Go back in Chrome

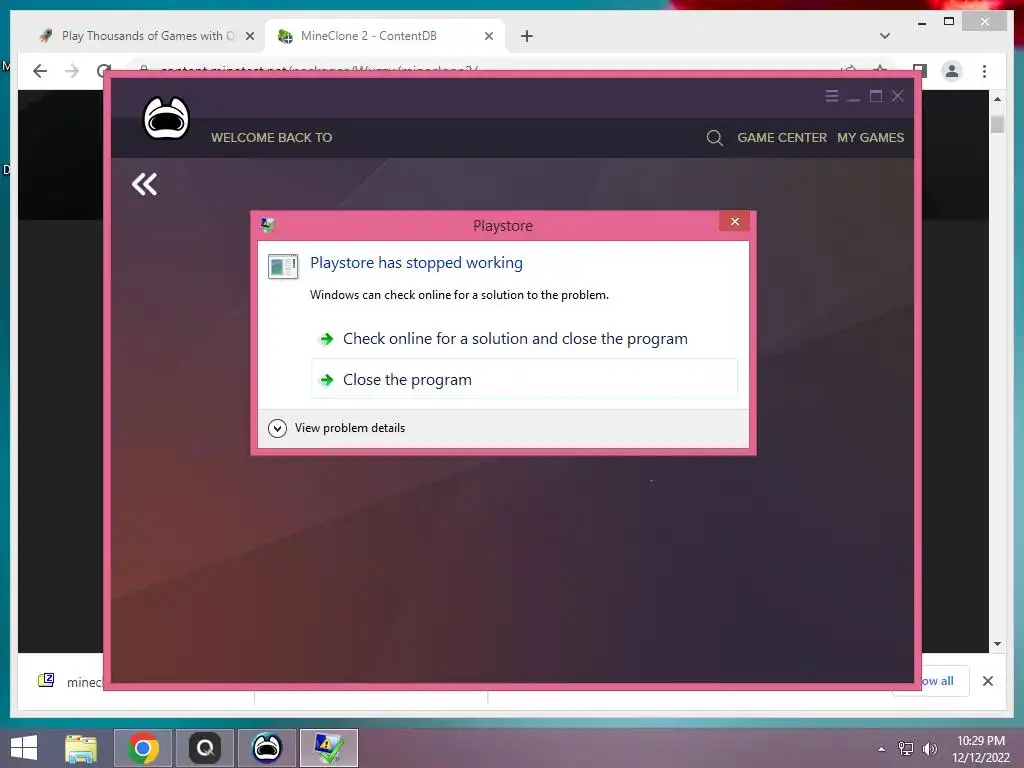[40, 71]
